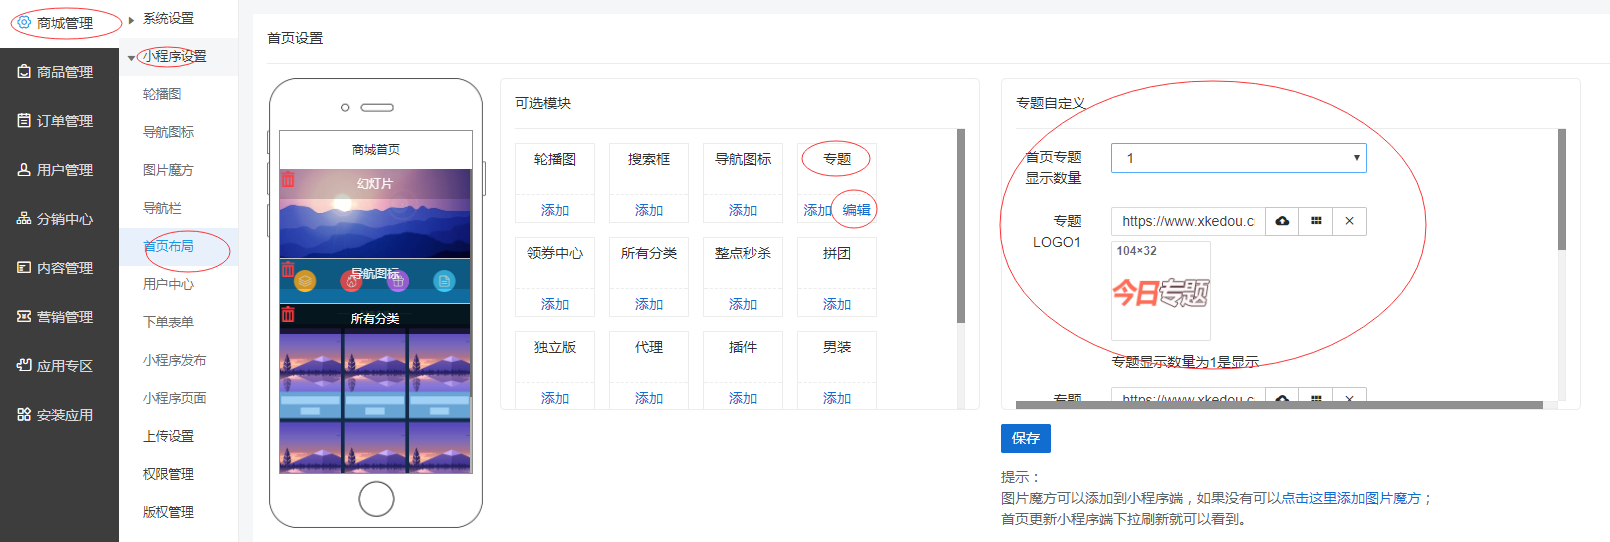Click the blue 保存 button

click(1025, 438)
